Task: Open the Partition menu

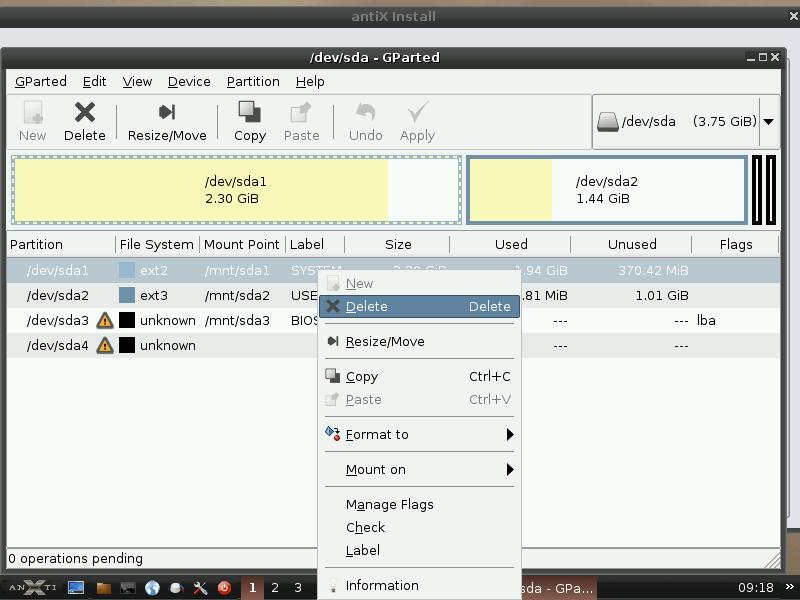Action: pos(253,82)
